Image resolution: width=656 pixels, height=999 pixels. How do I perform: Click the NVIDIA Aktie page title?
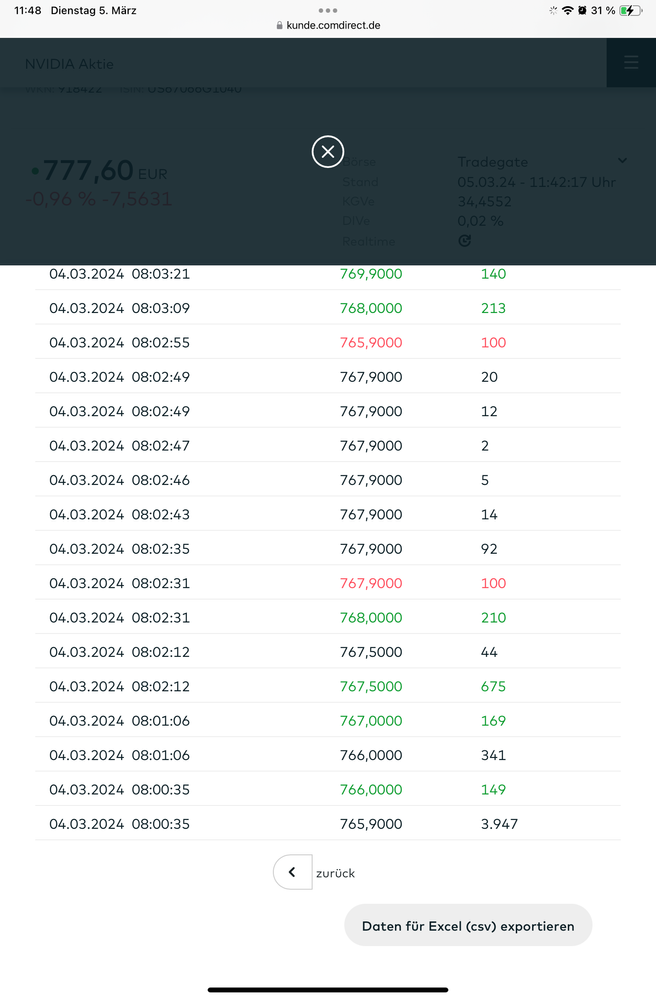coord(69,64)
